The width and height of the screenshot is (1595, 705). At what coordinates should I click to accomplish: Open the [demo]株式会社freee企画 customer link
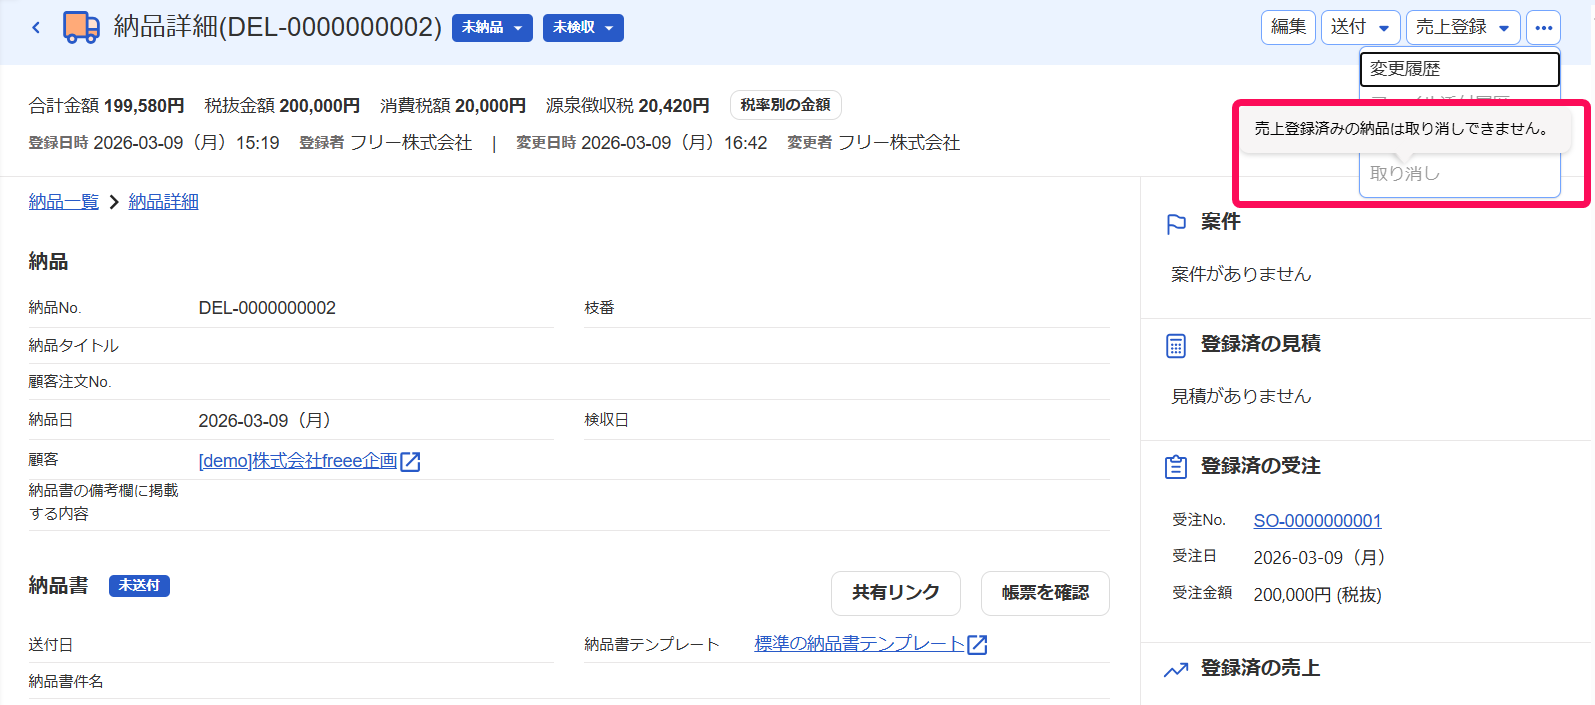tap(298, 461)
